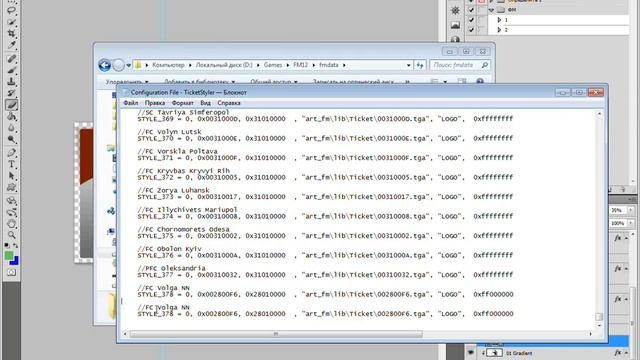Viewport: 640px width, 360px height.
Task: Toggle visibility checkmark of layer group 2
Action: click(471, 30)
